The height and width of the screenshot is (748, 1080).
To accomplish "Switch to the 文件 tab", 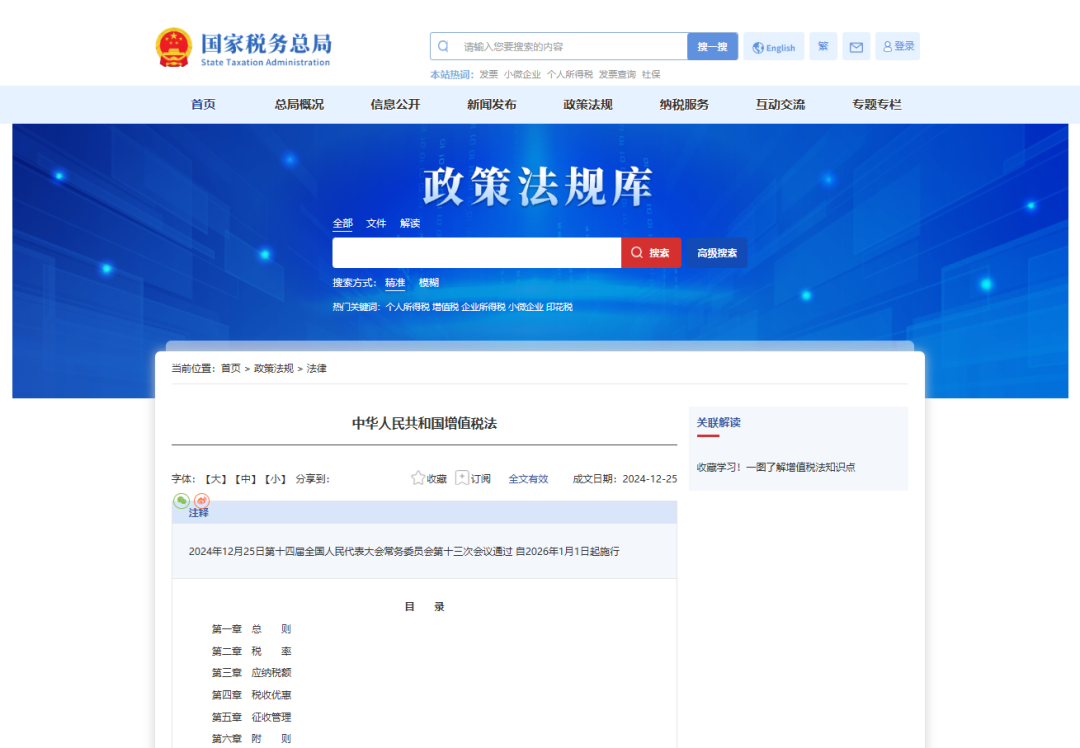I will (376, 223).
